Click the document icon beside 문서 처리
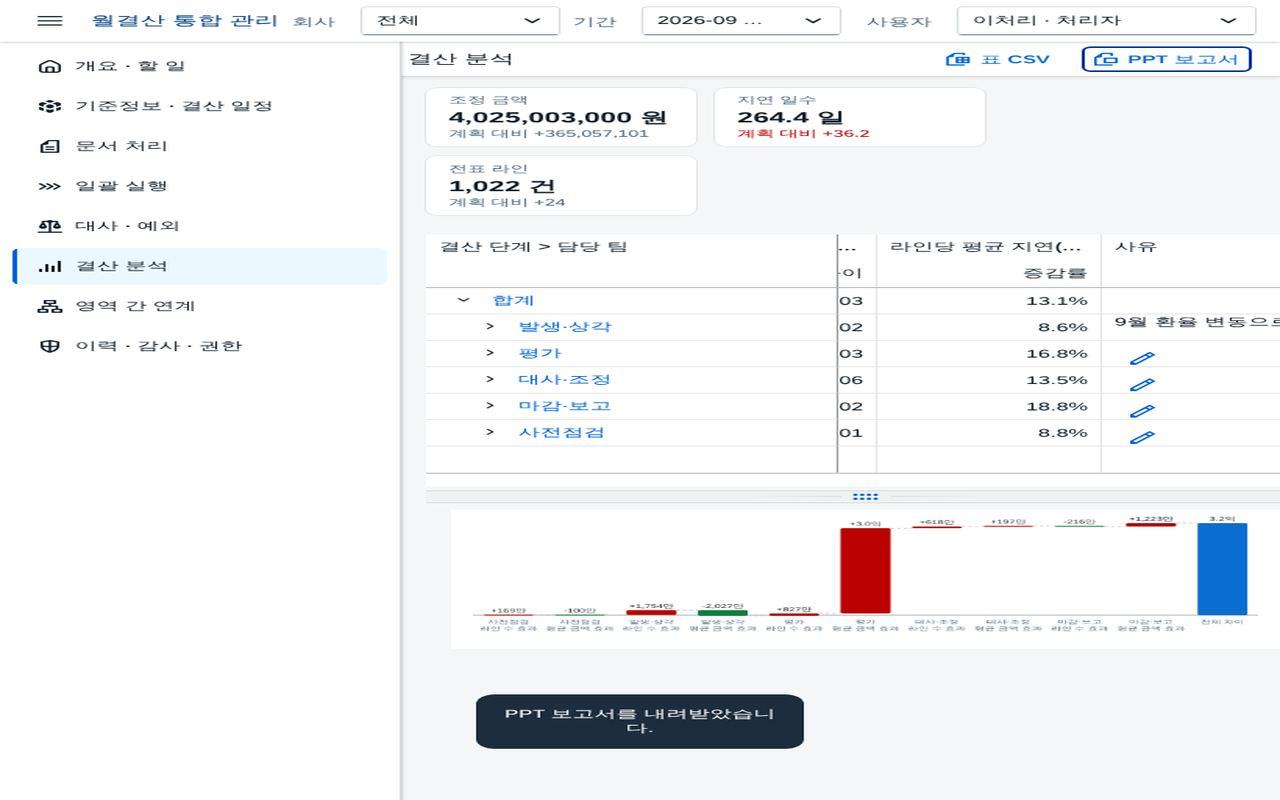Screen dimensions: 1280x800 (x=49, y=146)
